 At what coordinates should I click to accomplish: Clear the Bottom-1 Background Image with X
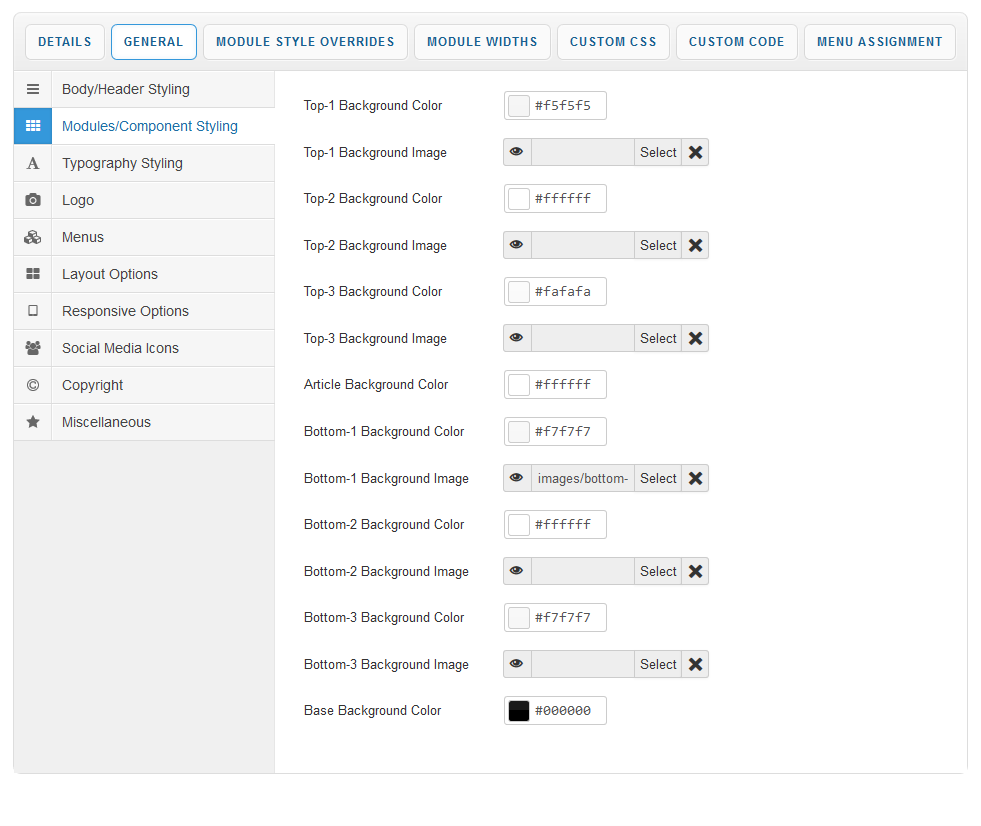click(695, 478)
